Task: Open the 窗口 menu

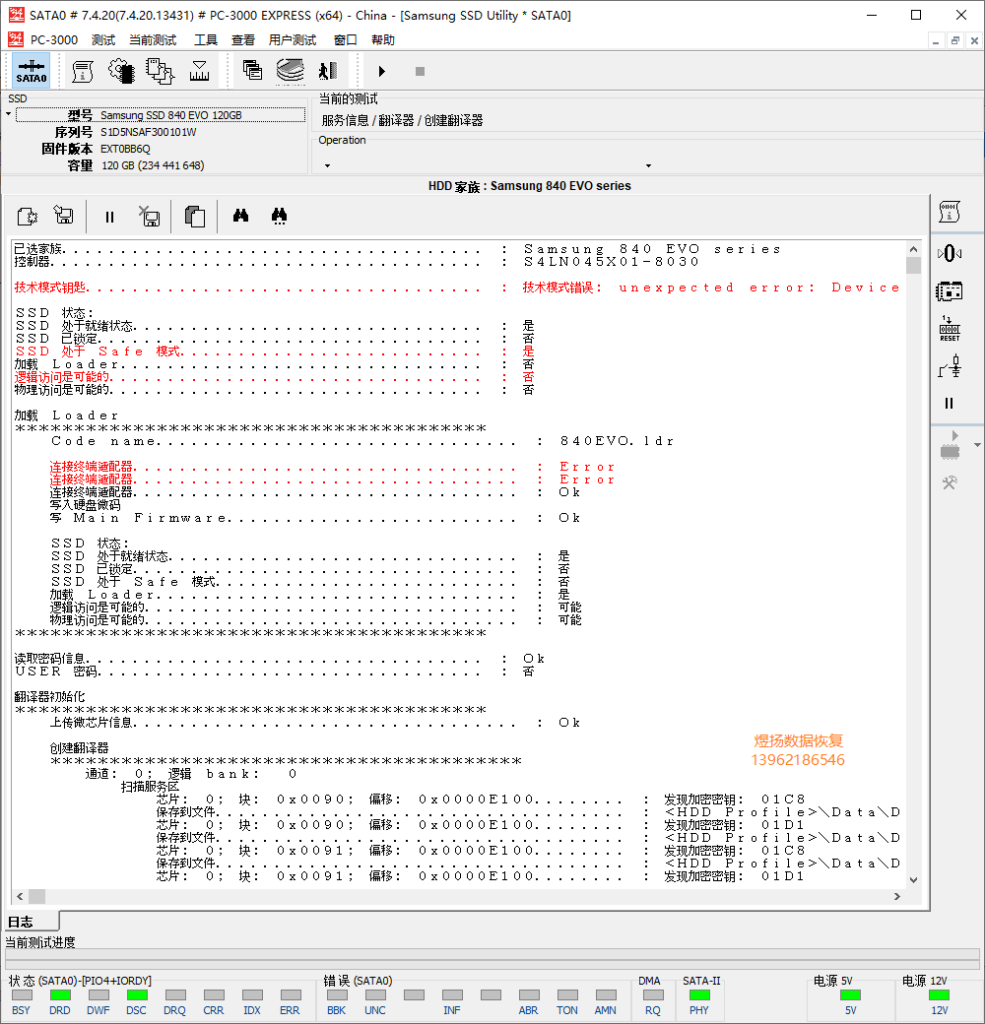Action: [x=346, y=40]
